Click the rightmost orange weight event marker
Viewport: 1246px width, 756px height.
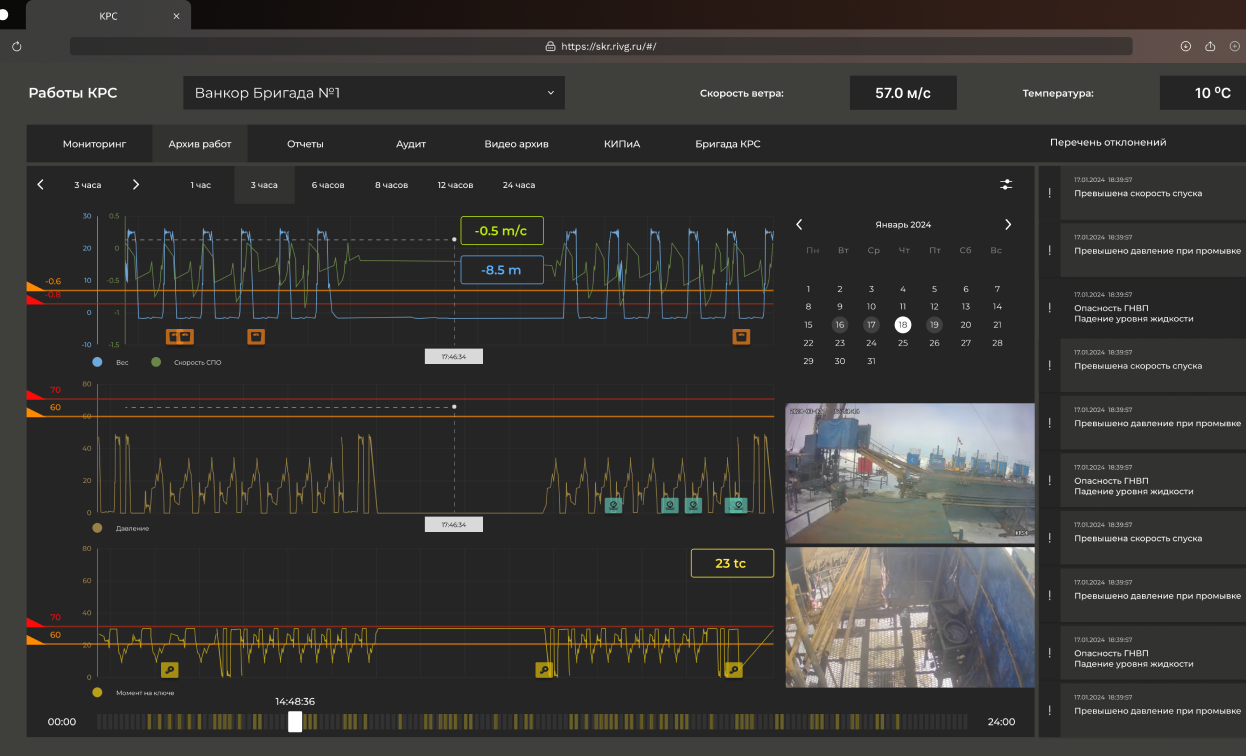coord(741,336)
